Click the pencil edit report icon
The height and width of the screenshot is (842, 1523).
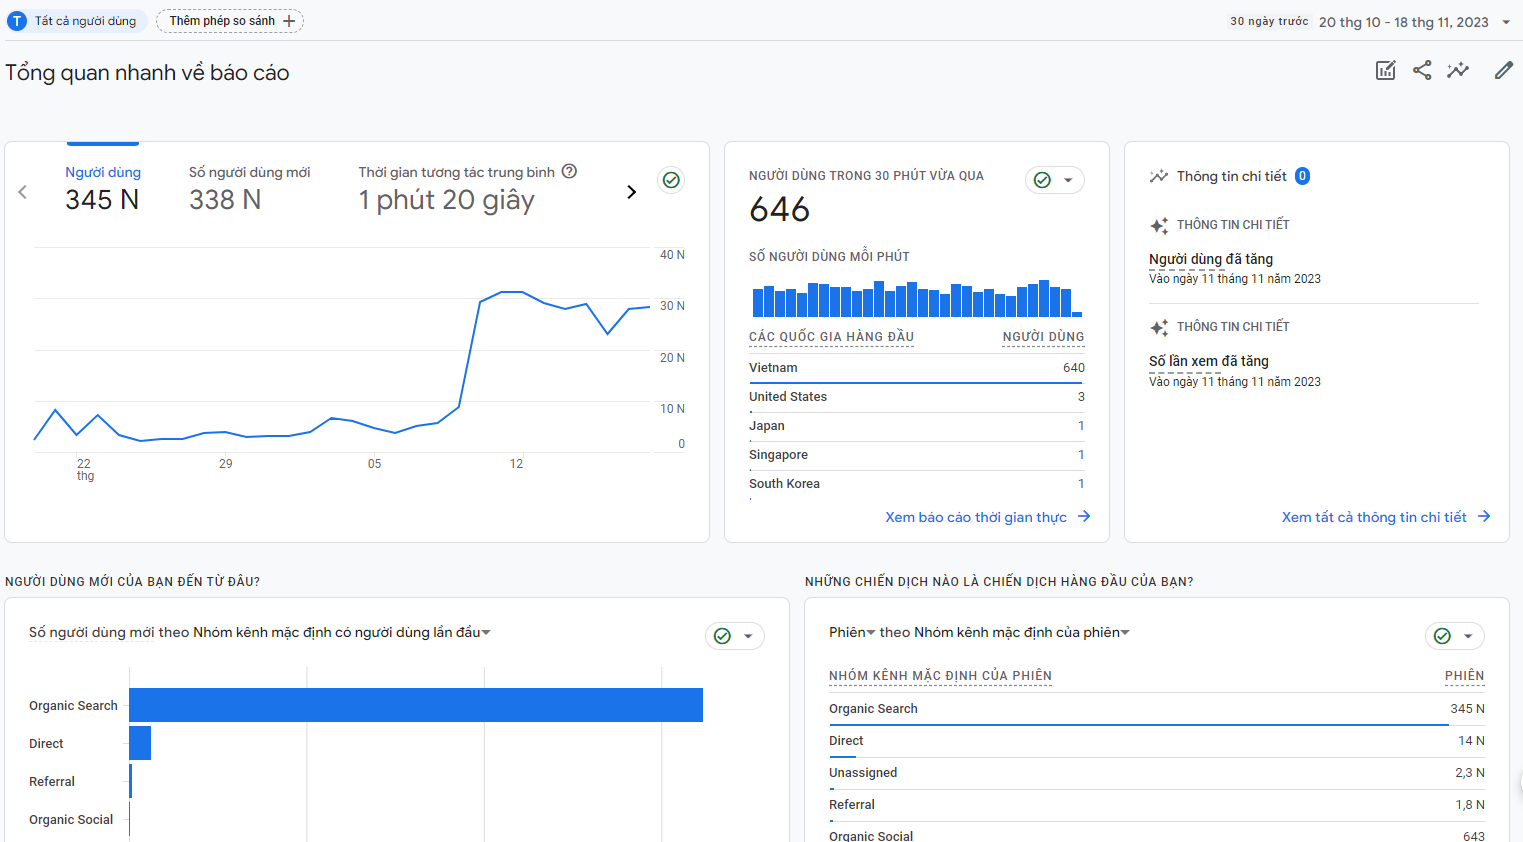click(1503, 70)
